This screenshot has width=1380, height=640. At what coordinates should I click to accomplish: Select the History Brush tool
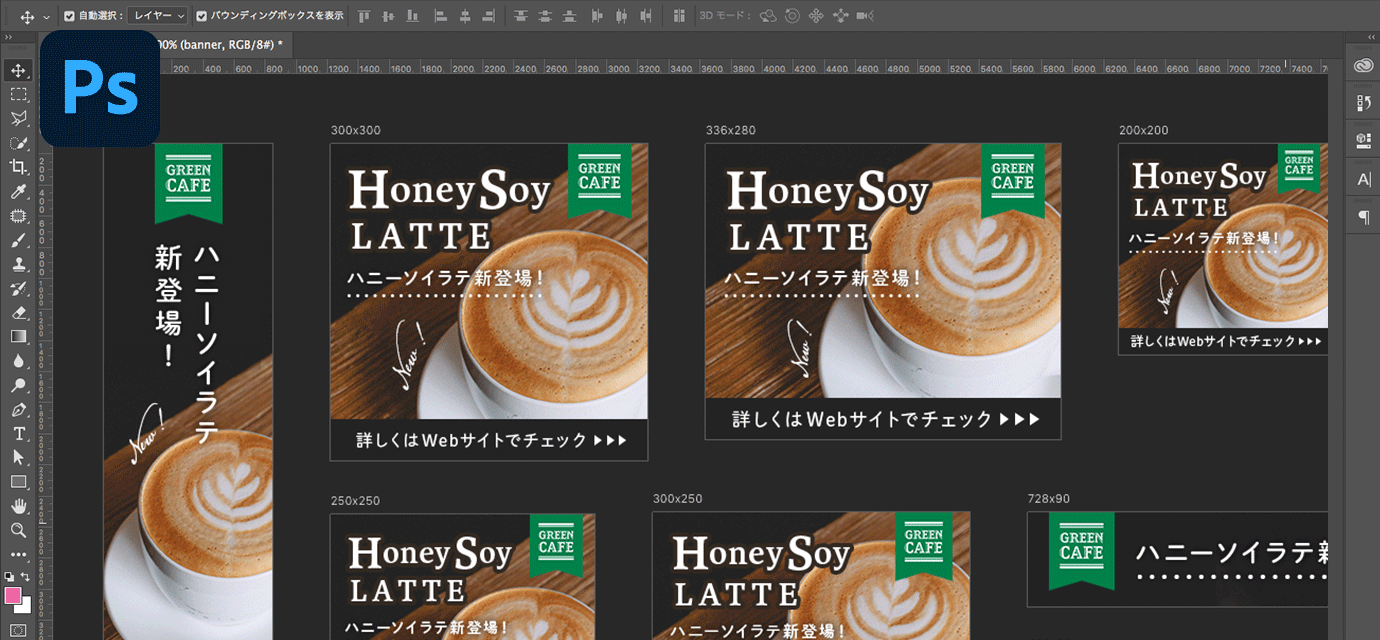(18, 289)
